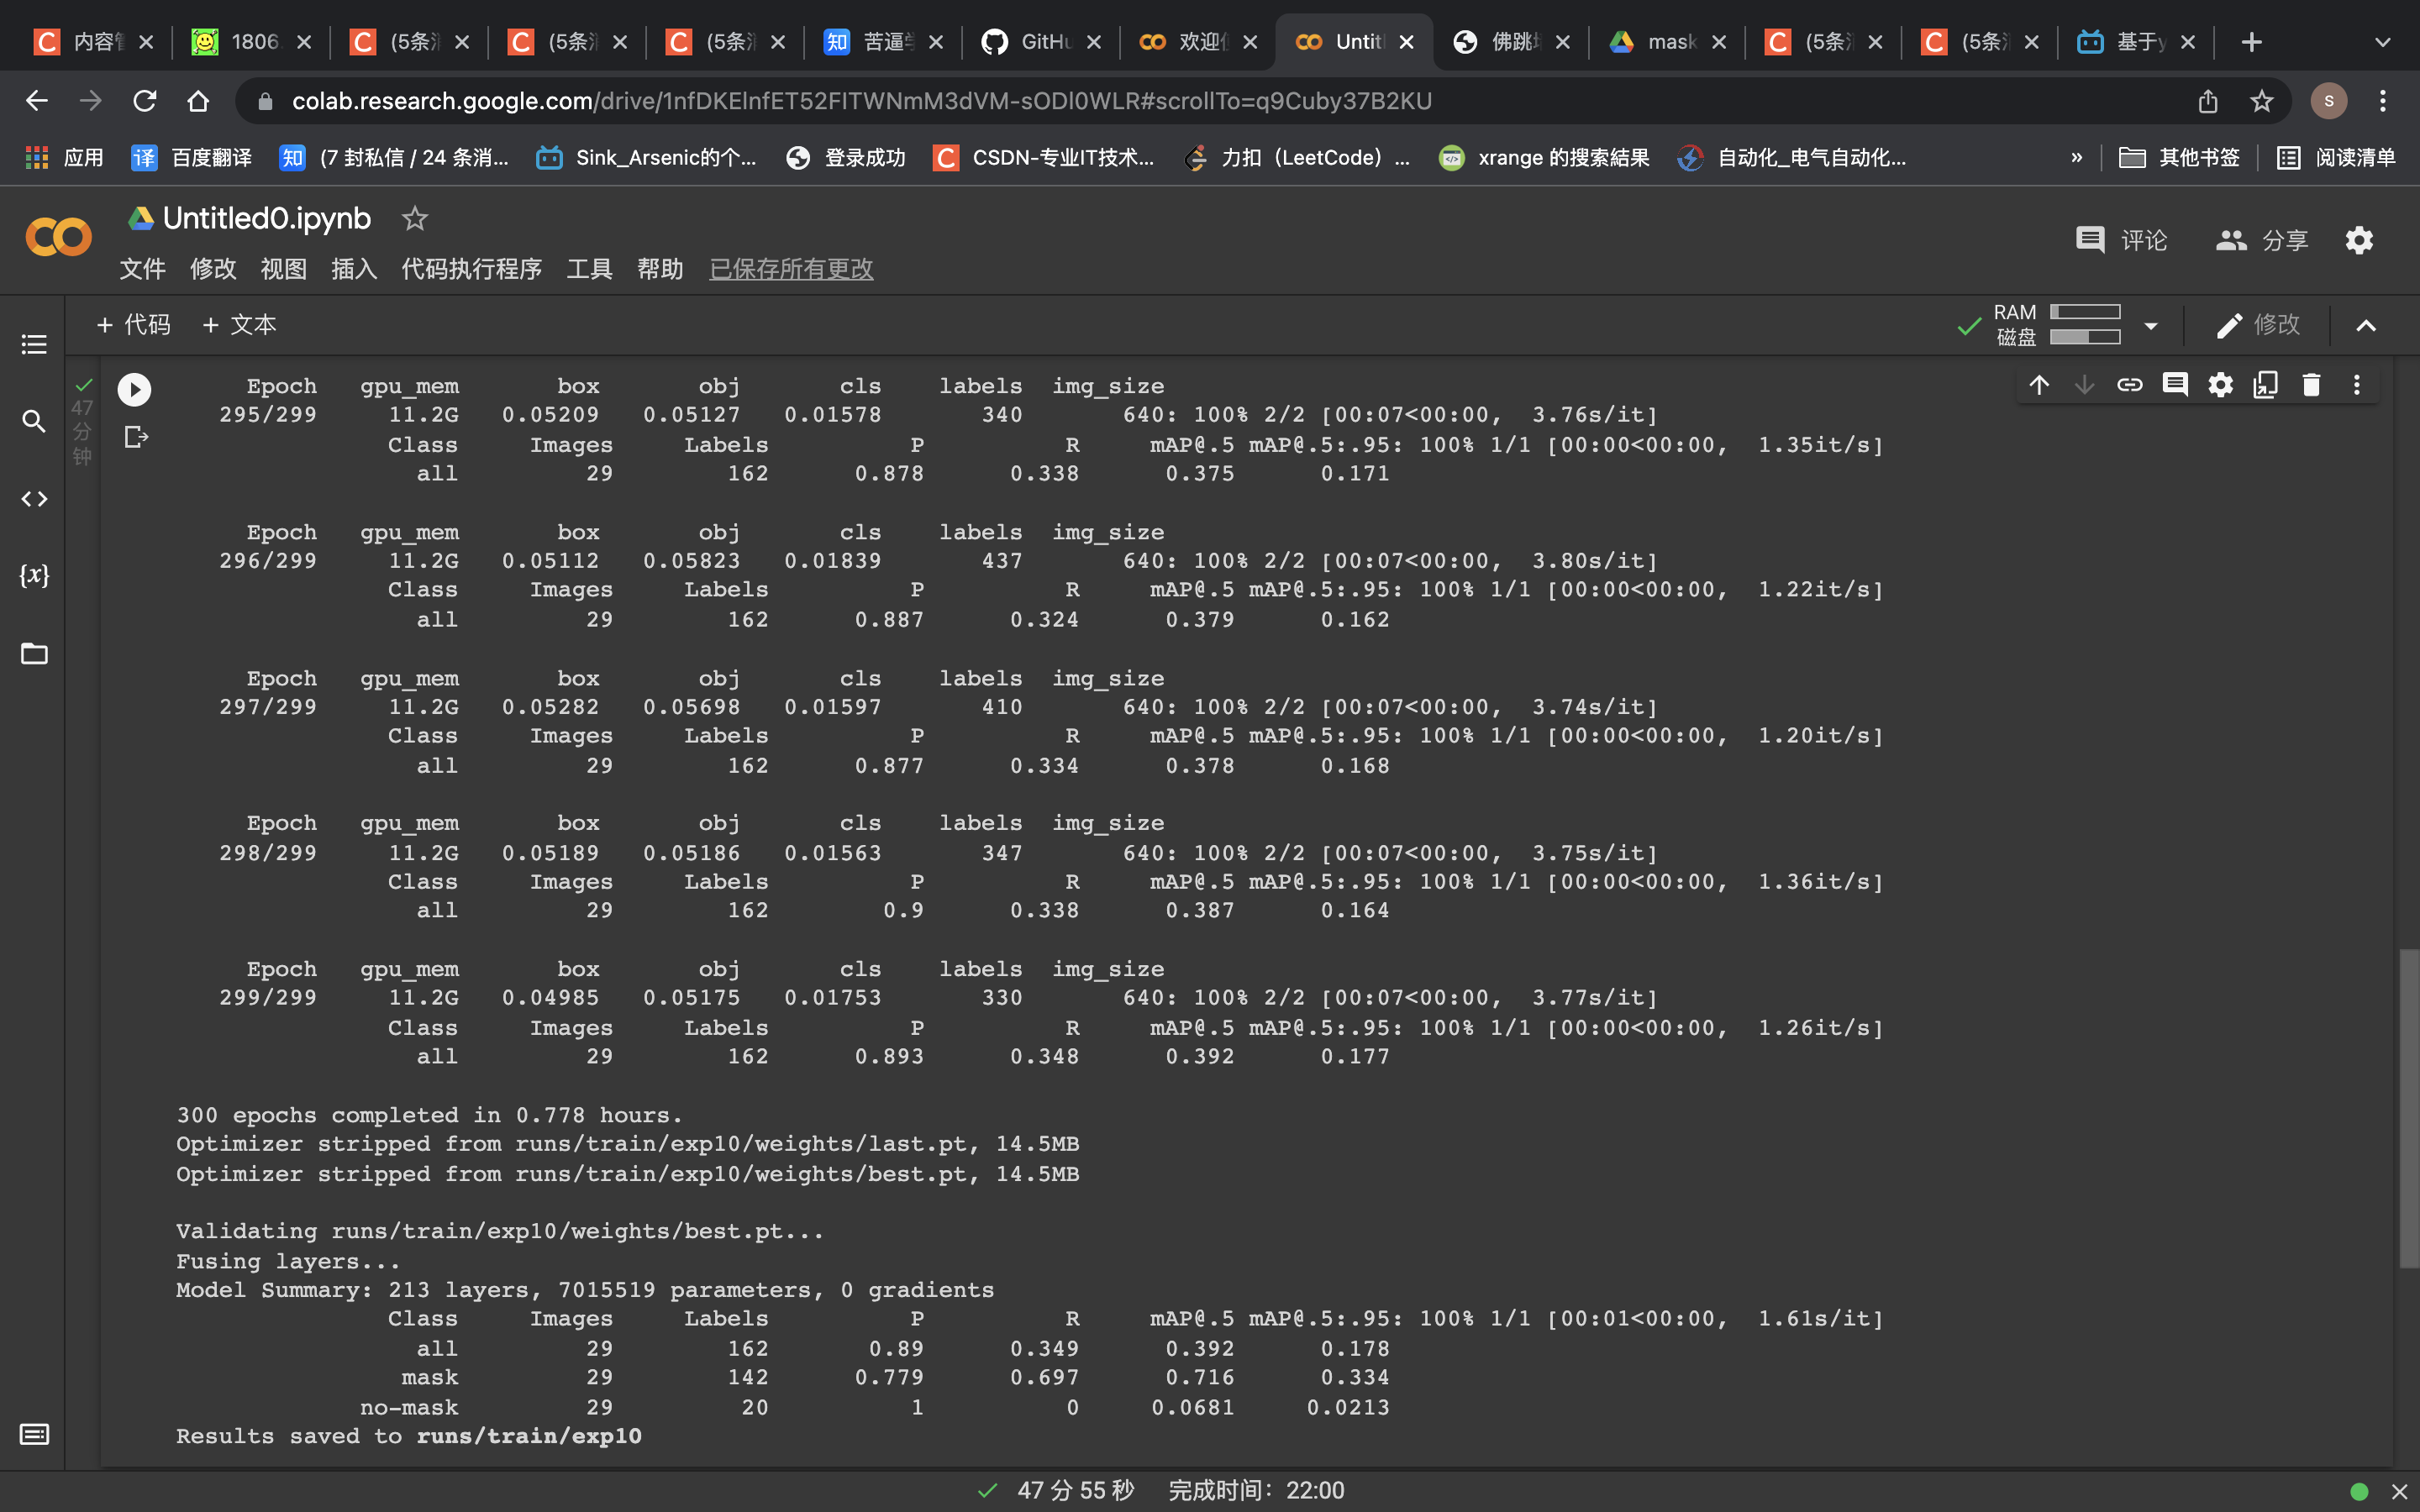Open 阅读清单 reading list
Screen dimensions: 2420x1512
point(2336,158)
